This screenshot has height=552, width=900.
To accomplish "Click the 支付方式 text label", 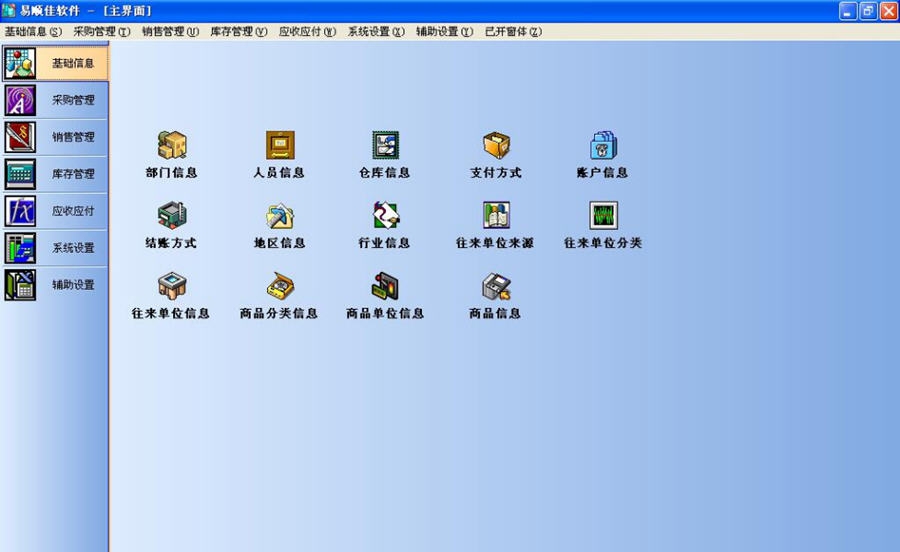I will point(496,172).
